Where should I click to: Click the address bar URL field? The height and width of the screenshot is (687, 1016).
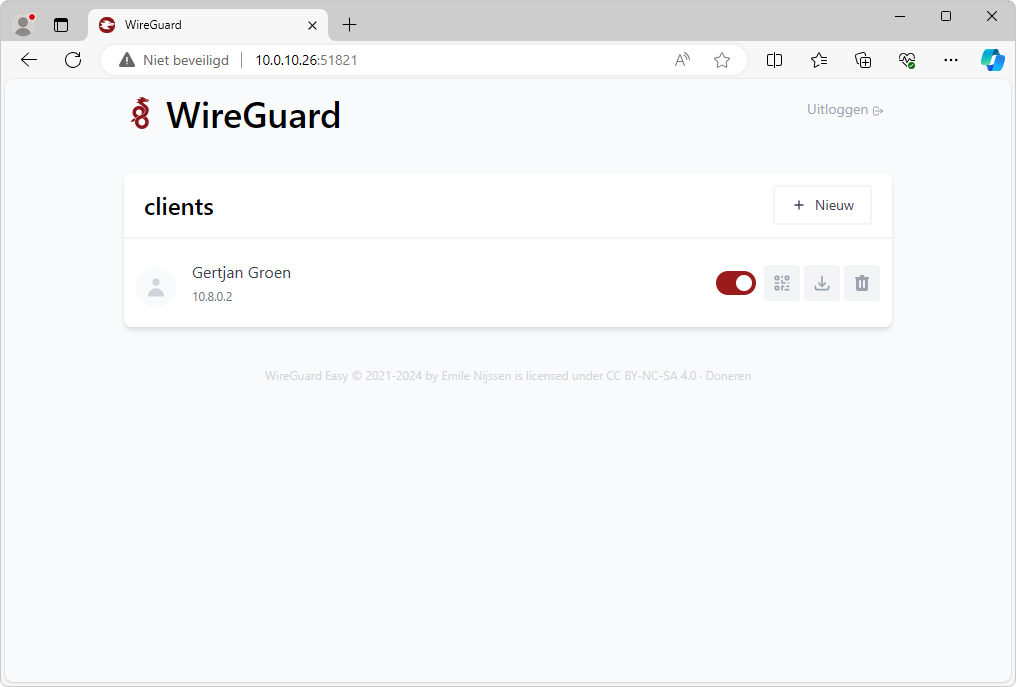pos(450,60)
